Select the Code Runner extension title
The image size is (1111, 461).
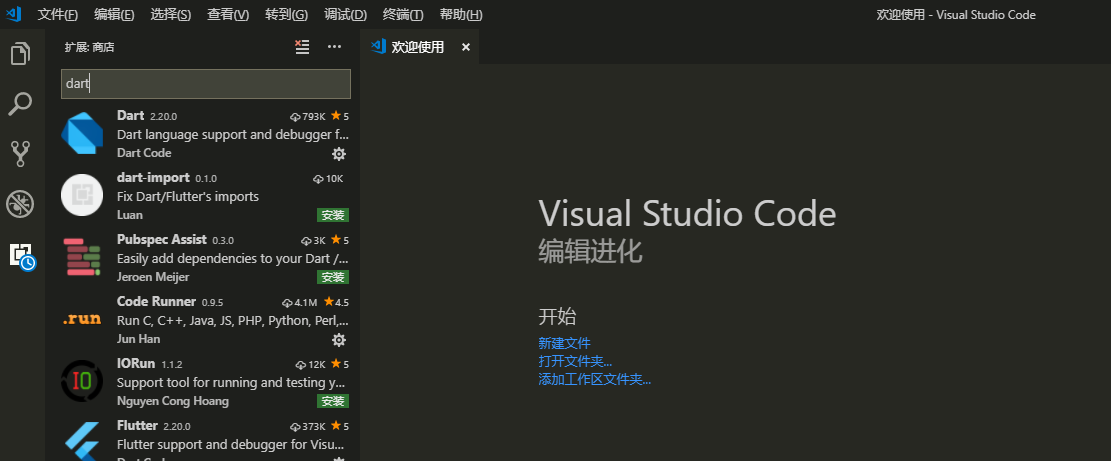156,301
